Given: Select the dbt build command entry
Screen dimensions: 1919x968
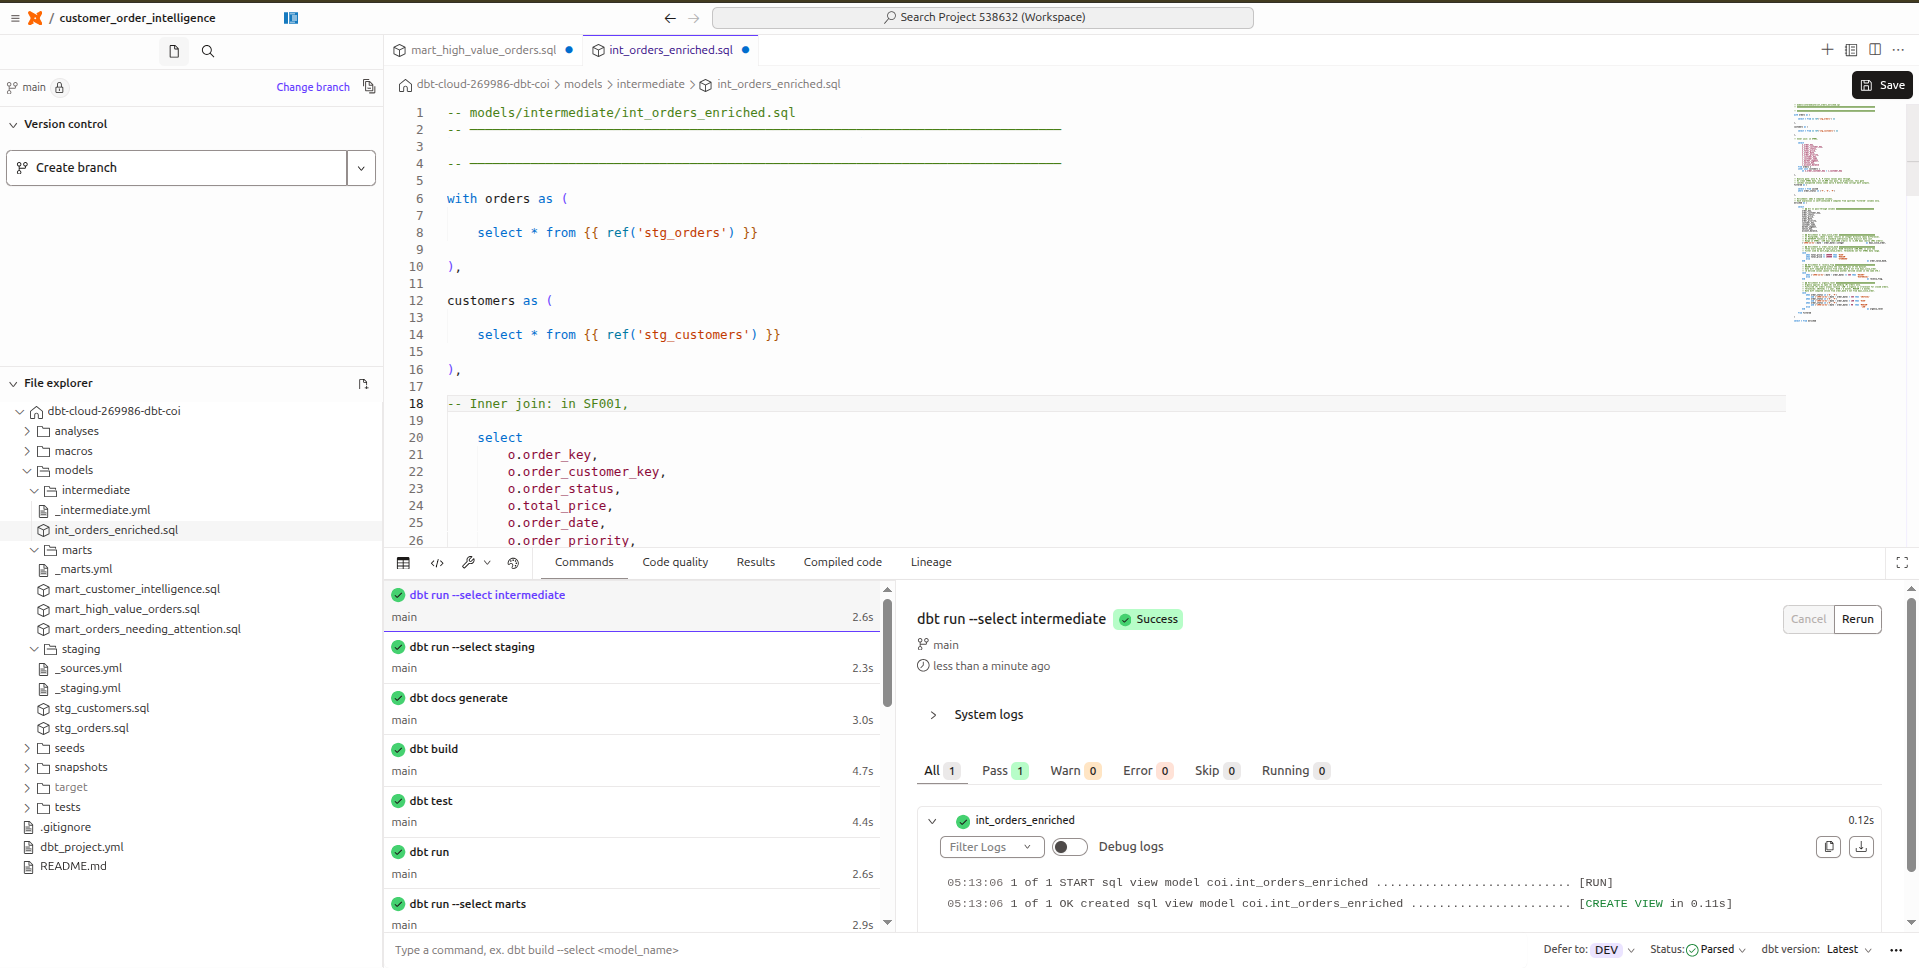Looking at the screenshot, I should (632, 761).
